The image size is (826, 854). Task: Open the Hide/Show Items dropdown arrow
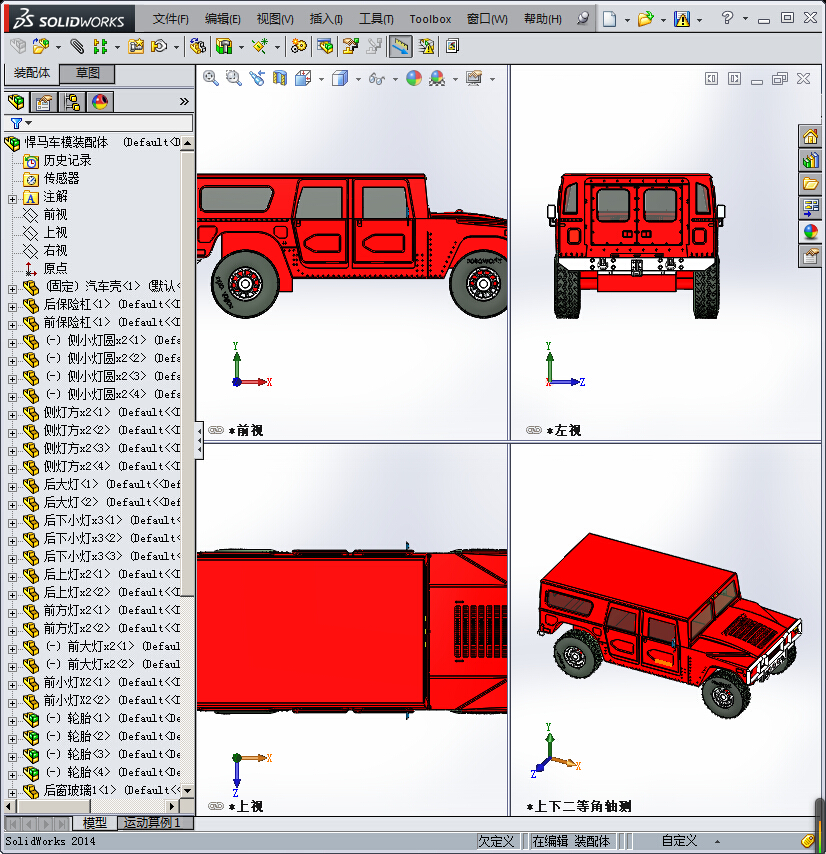coord(395,80)
